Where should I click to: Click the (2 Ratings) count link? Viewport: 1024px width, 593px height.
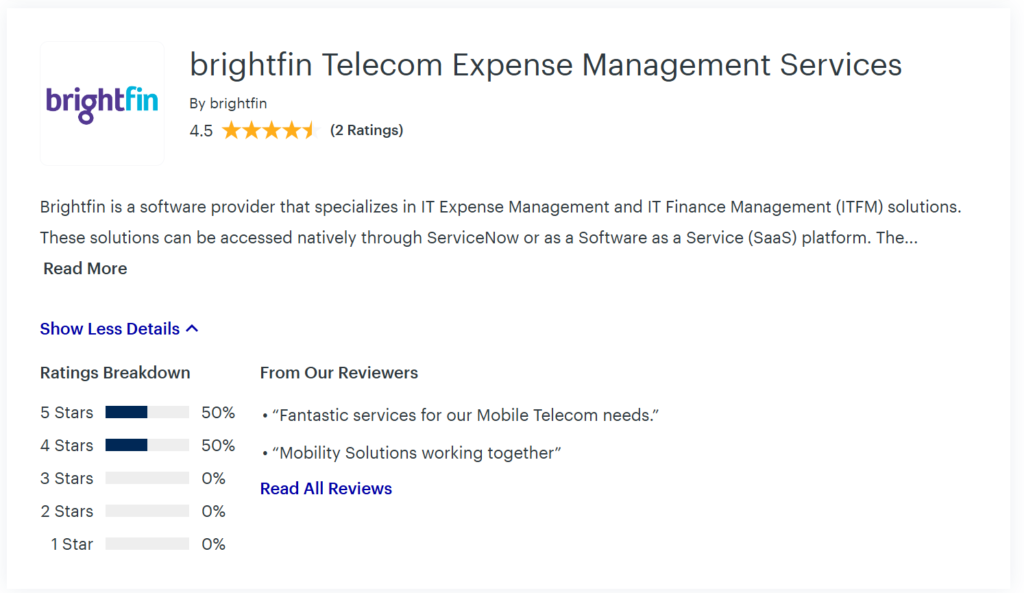click(x=366, y=130)
